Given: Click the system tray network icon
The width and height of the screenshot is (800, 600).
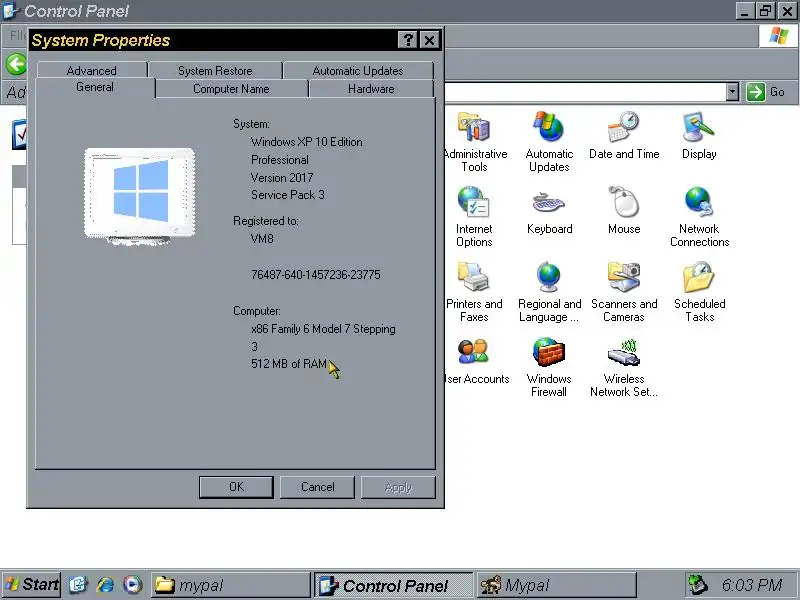Looking at the screenshot, I should [697, 585].
